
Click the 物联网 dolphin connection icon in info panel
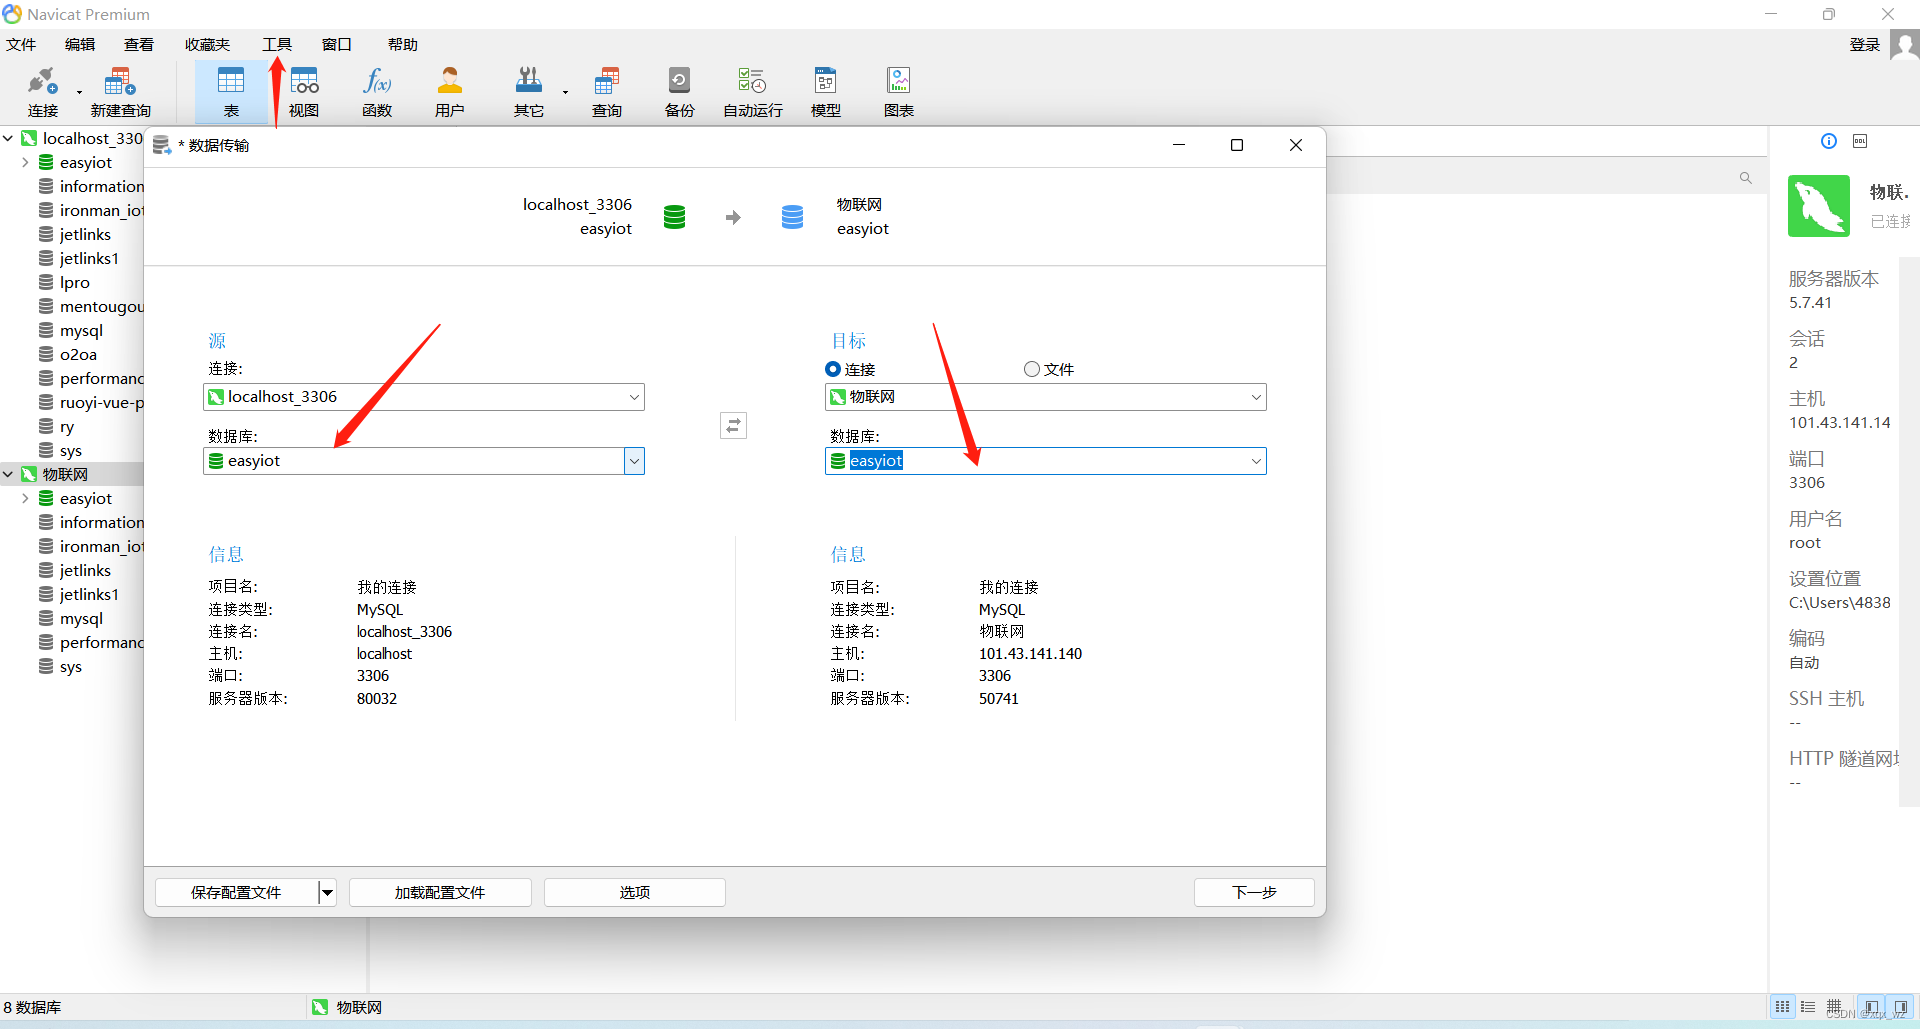[1819, 206]
